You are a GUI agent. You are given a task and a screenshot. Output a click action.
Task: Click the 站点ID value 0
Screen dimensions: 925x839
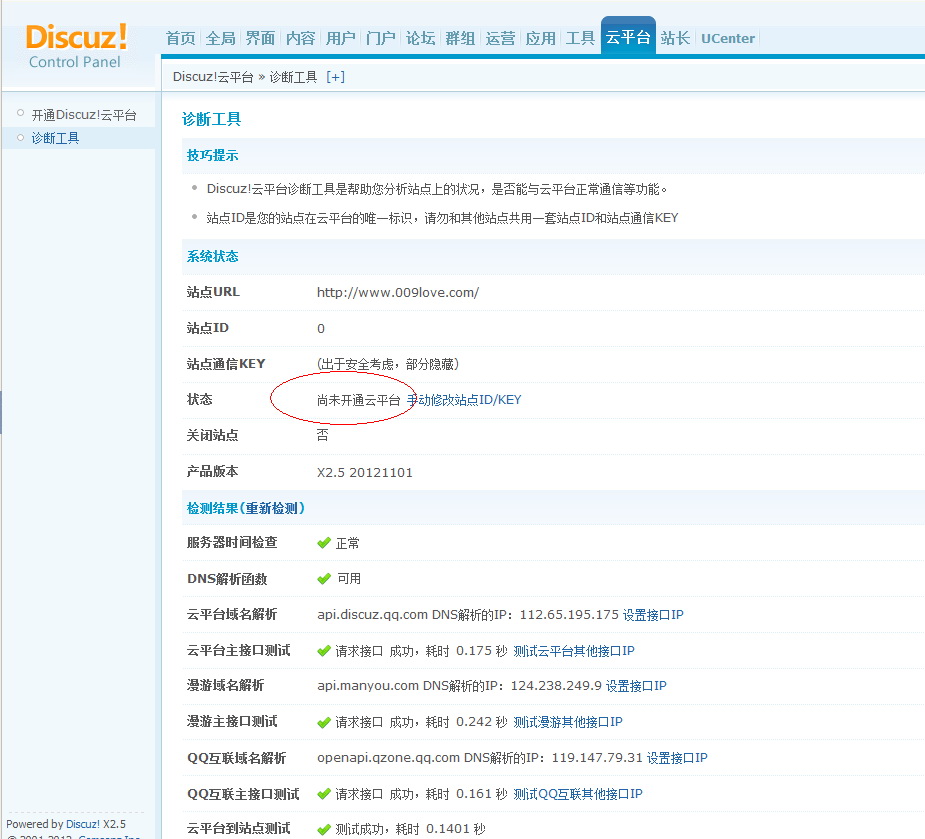point(321,329)
